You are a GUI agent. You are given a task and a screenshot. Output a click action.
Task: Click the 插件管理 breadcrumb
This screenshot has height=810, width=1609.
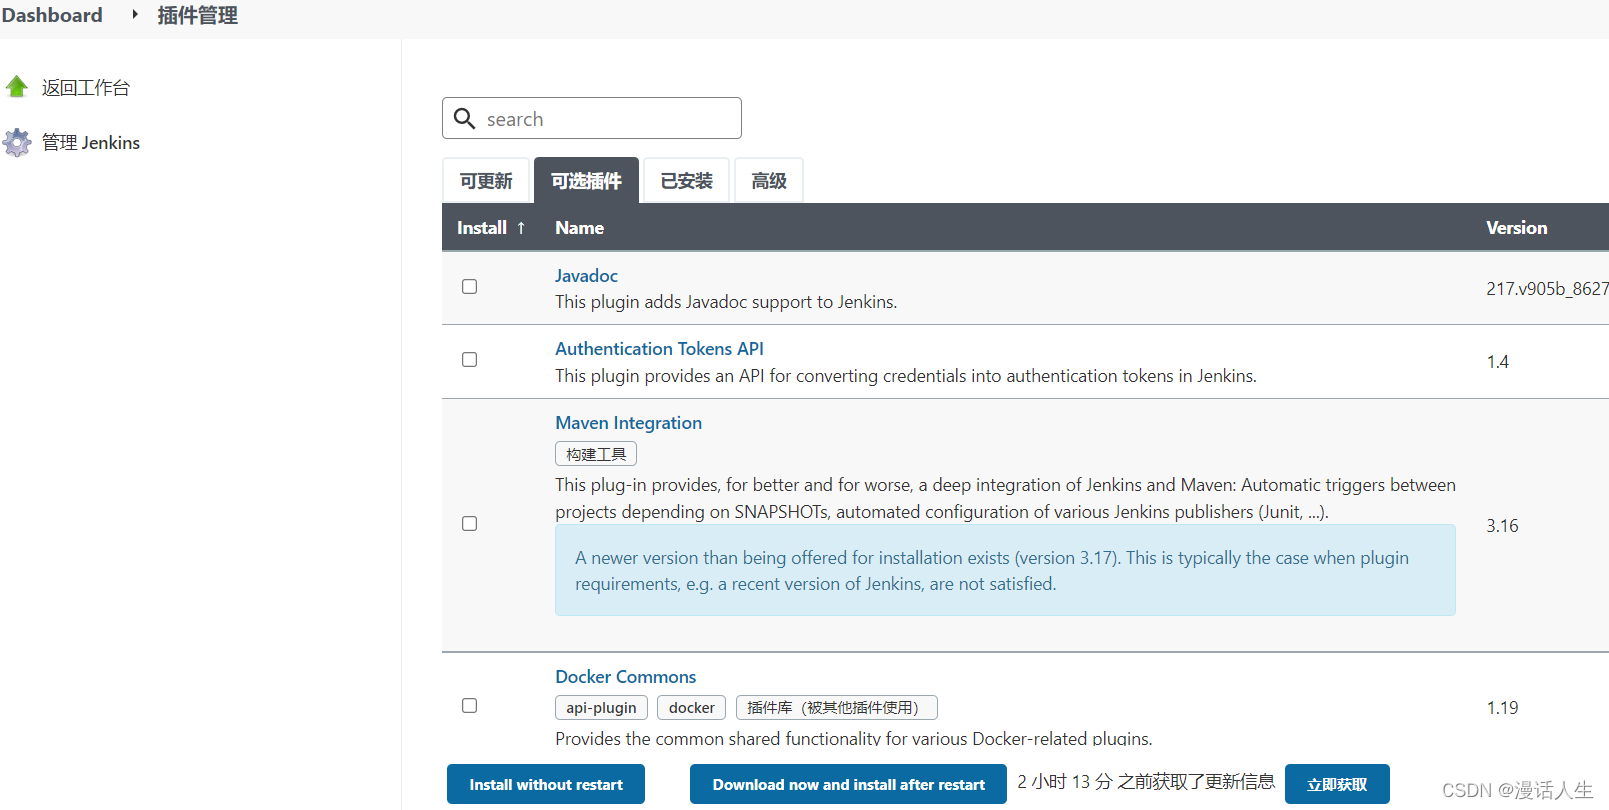point(197,15)
